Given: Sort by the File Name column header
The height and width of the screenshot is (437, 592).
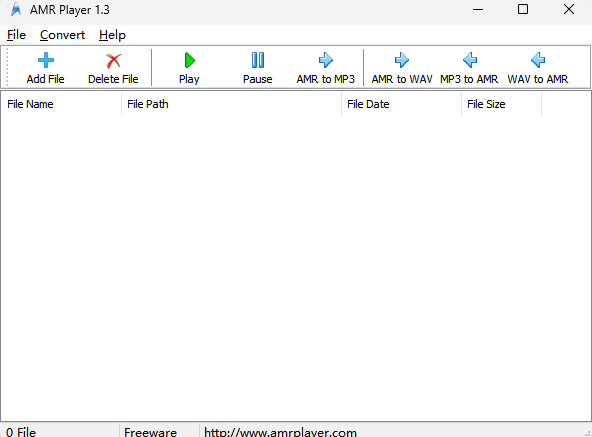Looking at the screenshot, I should 61,104.
